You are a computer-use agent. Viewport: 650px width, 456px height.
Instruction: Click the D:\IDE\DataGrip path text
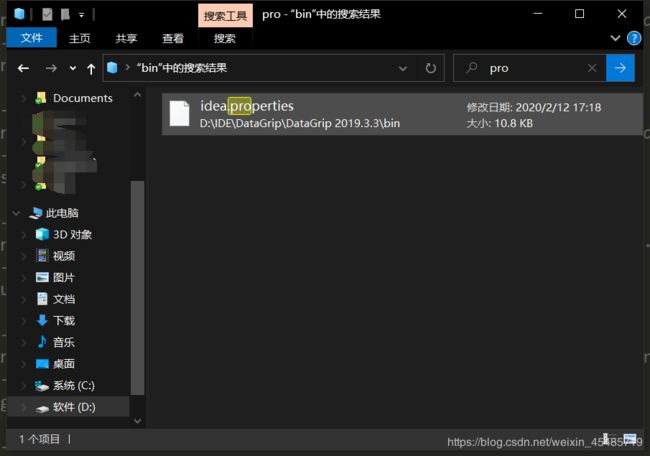point(300,124)
